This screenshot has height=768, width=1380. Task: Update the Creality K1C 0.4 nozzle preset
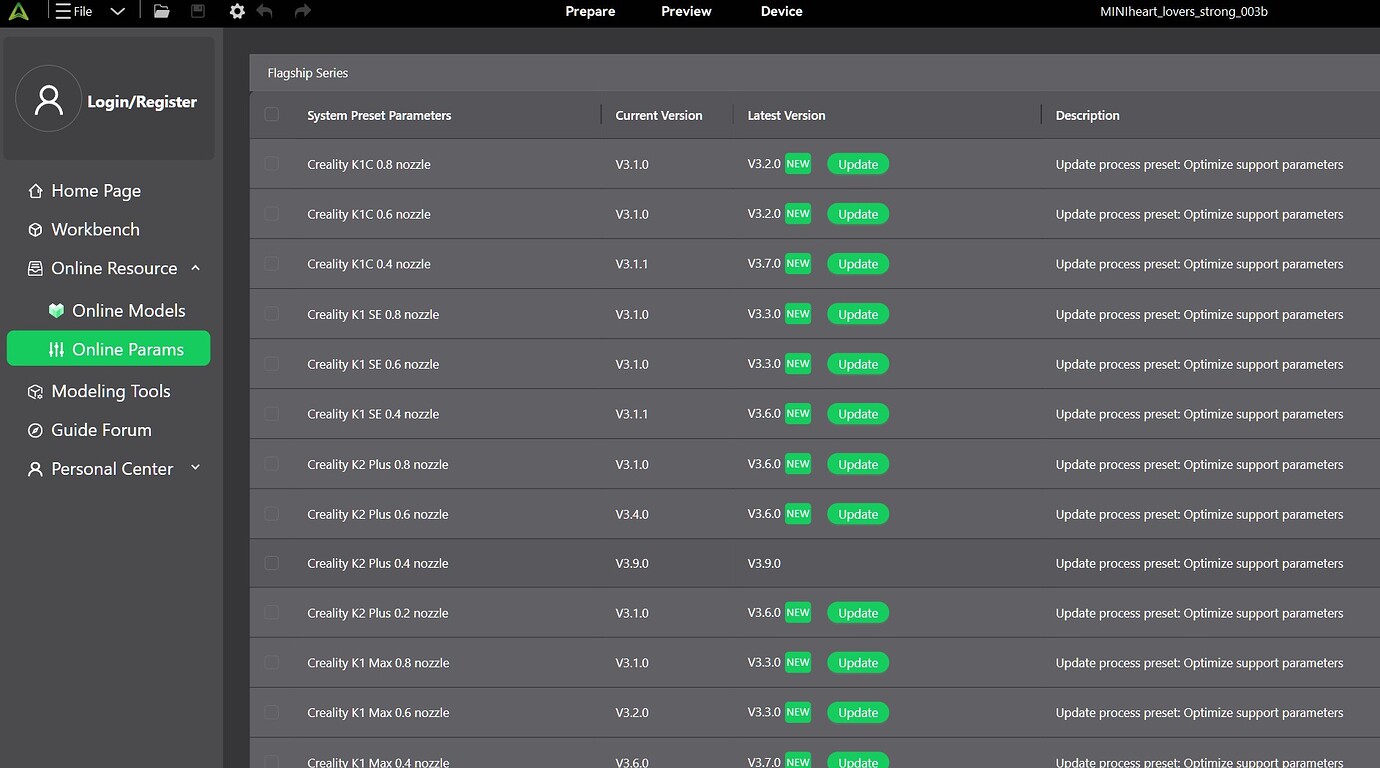point(857,264)
